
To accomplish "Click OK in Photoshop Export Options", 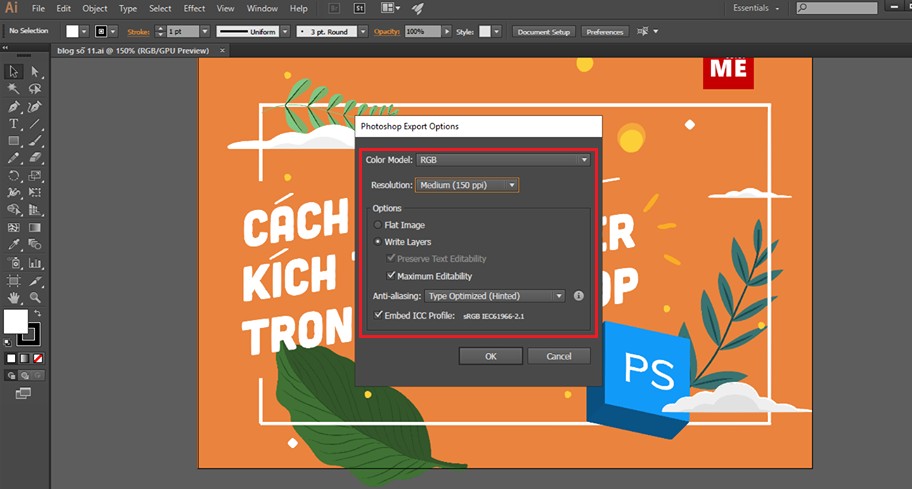I will [x=490, y=356].
